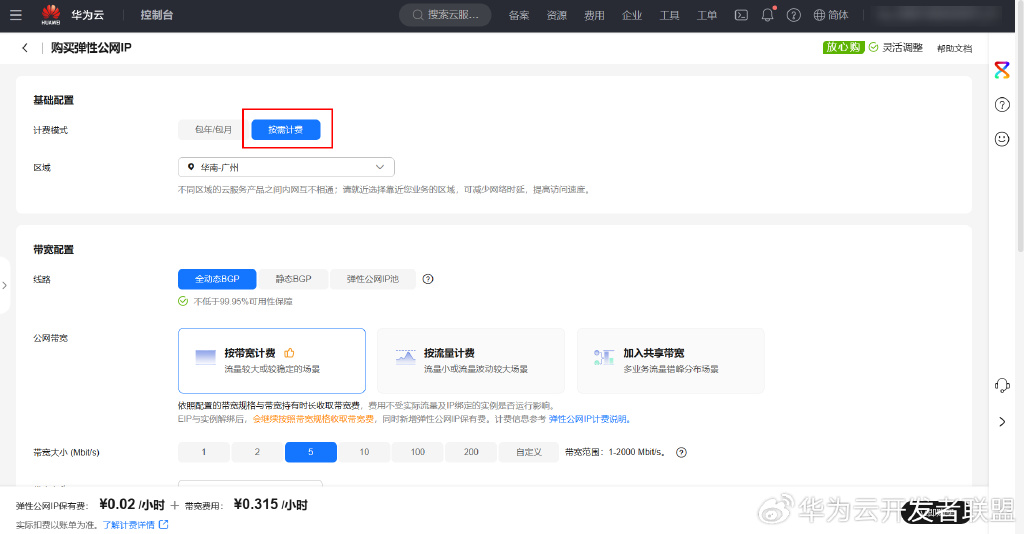Choose the join shared bandwidth card
The height and width of the screenshot is (534, 1024).
pyautogui.click(x=671, y=360)
